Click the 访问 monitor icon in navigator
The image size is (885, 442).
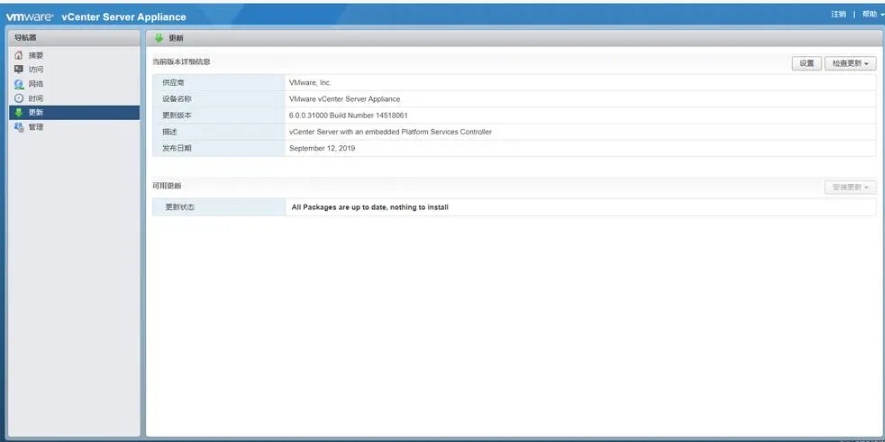point(19,69)
